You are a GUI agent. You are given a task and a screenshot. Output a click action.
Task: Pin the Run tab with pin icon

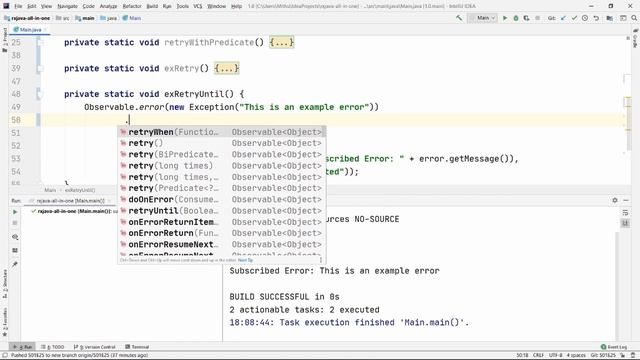(15, 264)
